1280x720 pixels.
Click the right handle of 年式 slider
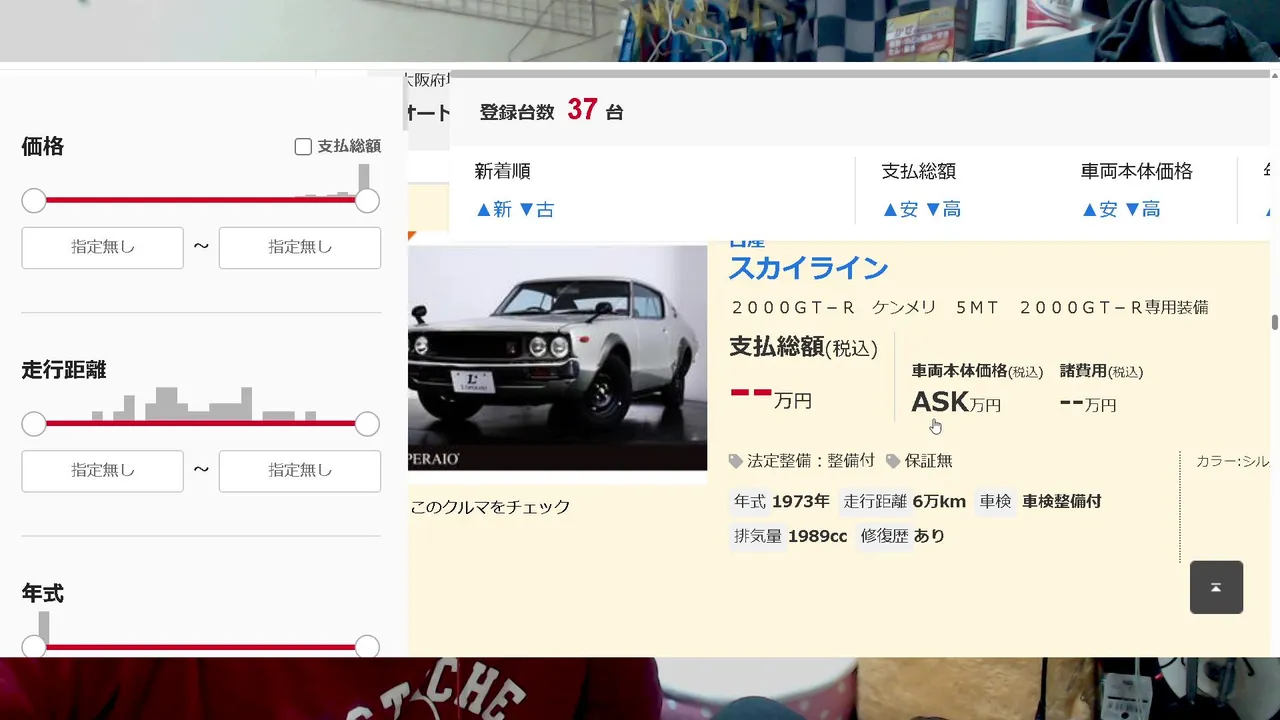tap(367, 647)
